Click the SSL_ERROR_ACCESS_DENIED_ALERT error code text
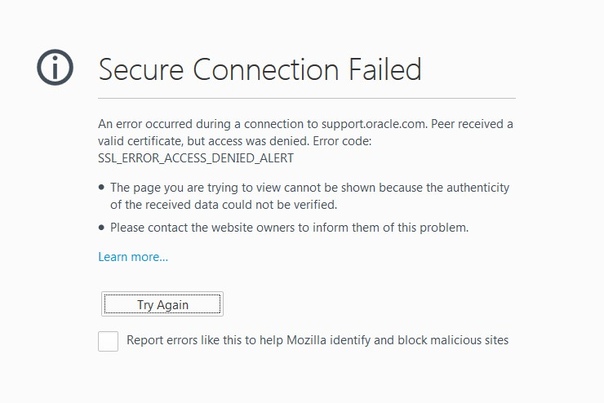Image resolution: width=604 pixels, height=403 pixels. pos(195,158)
